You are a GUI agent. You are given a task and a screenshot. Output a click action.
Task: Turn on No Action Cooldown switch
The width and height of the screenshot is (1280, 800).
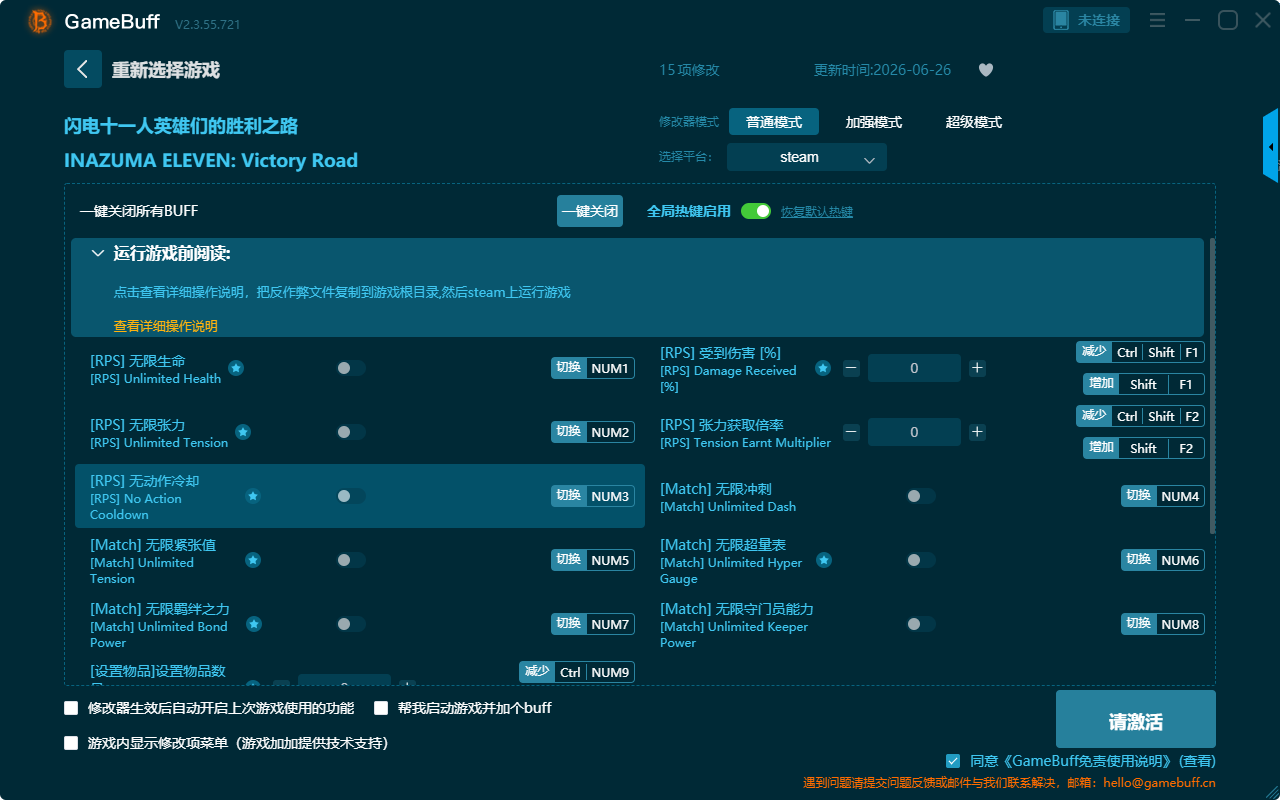click(x=350, y=496)
